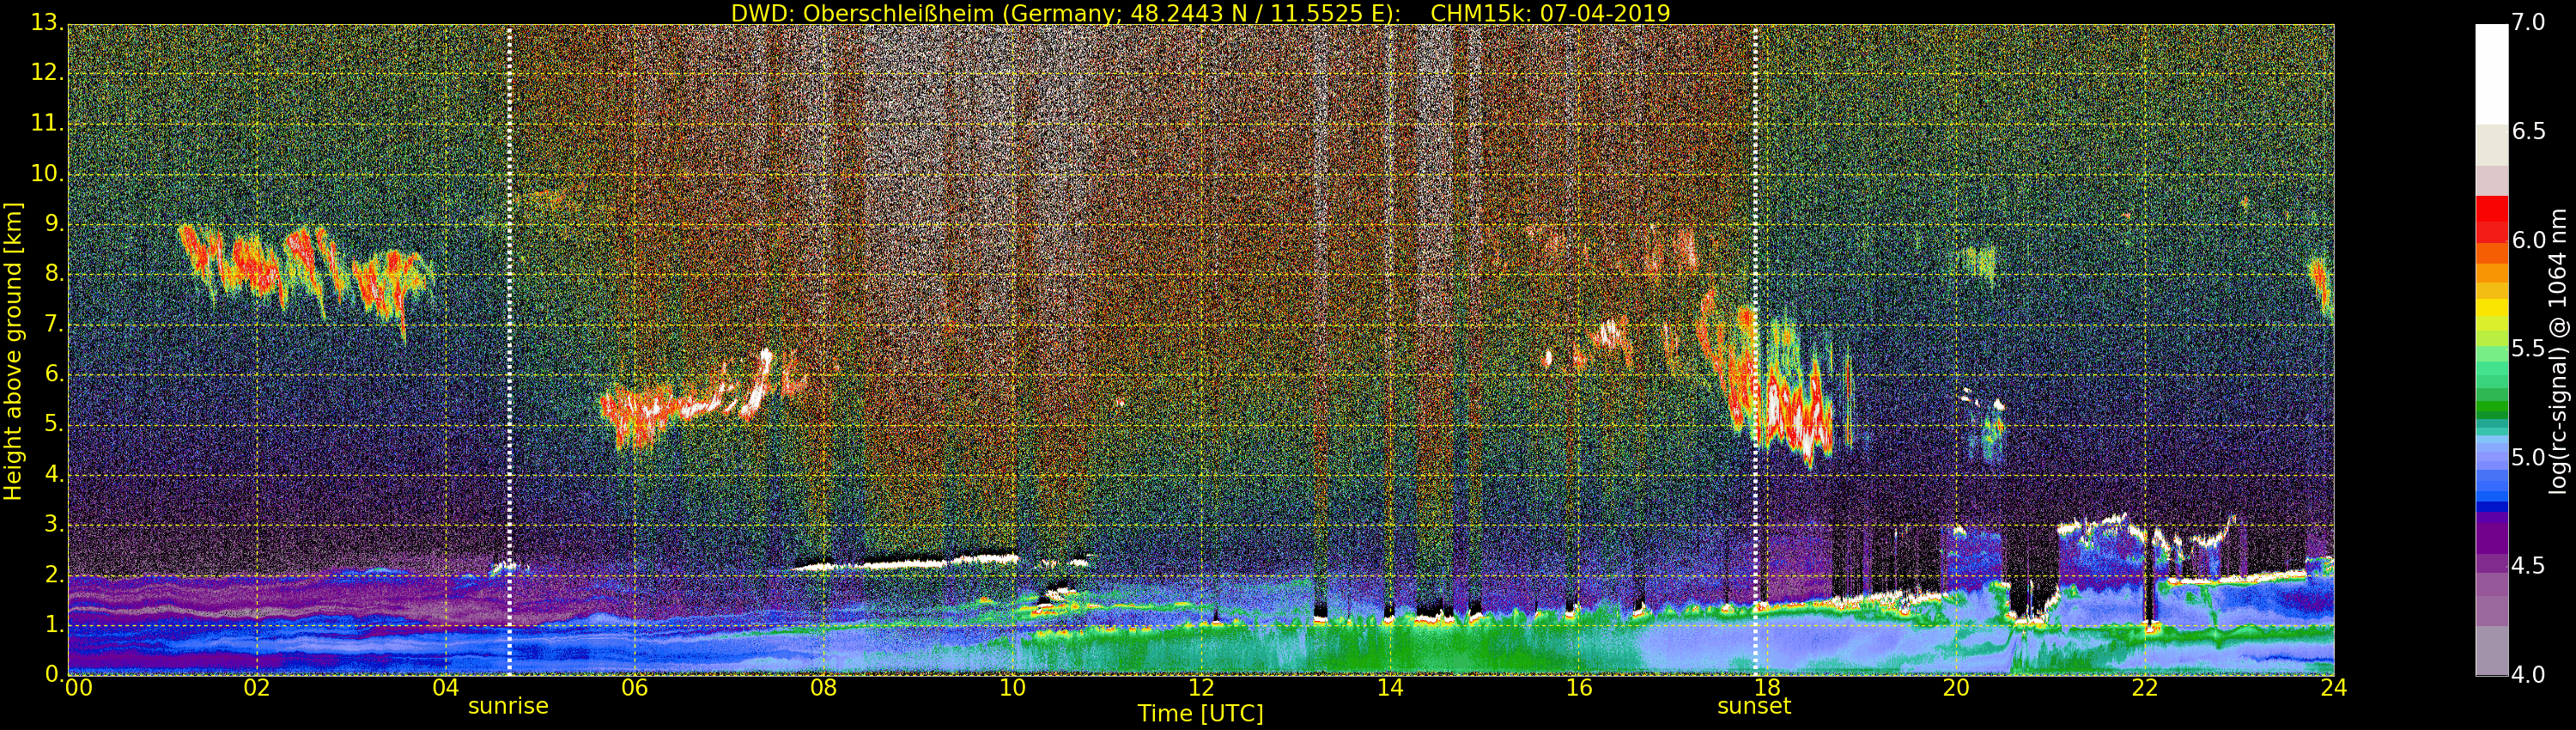
Task: Click the 'Time [UTC]' axis label
Action: (1200, 713)
